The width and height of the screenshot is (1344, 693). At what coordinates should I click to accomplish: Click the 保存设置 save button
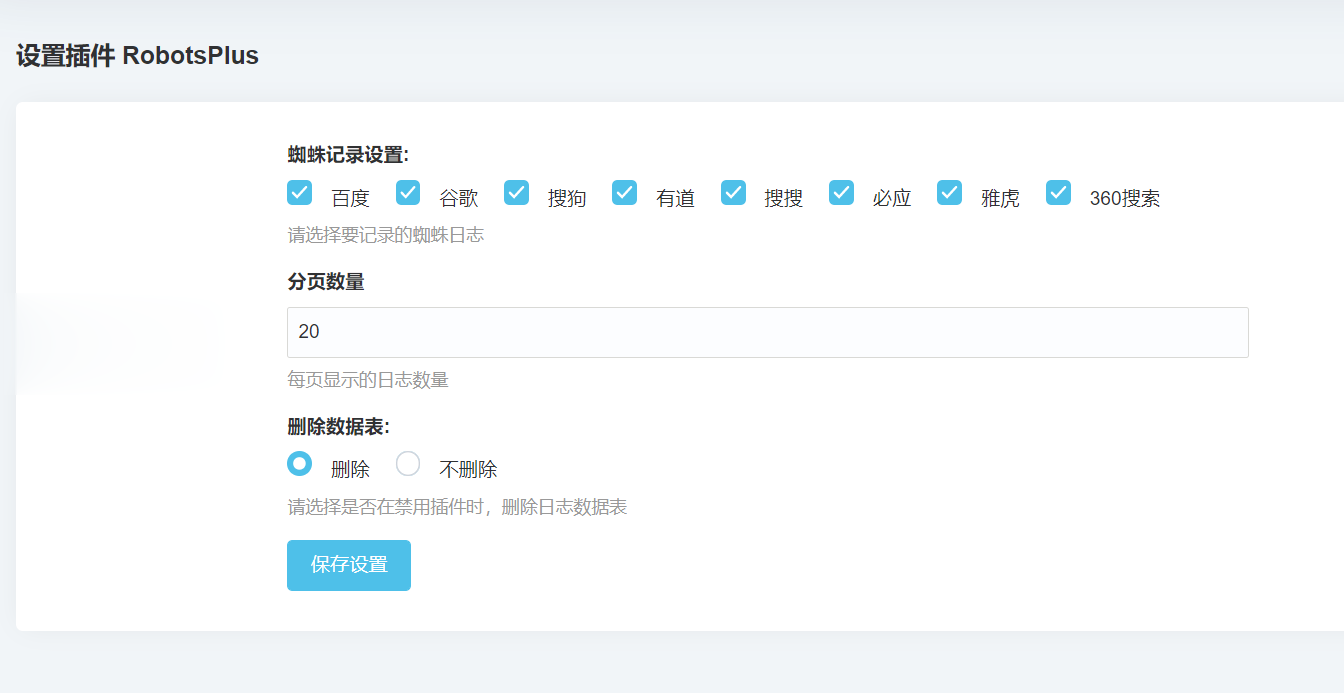click(348, 565)
